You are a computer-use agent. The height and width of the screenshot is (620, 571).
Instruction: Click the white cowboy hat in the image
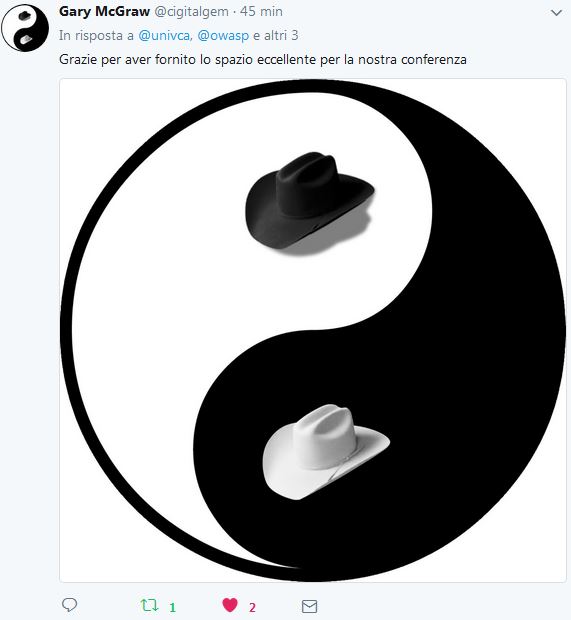point(326,452)
